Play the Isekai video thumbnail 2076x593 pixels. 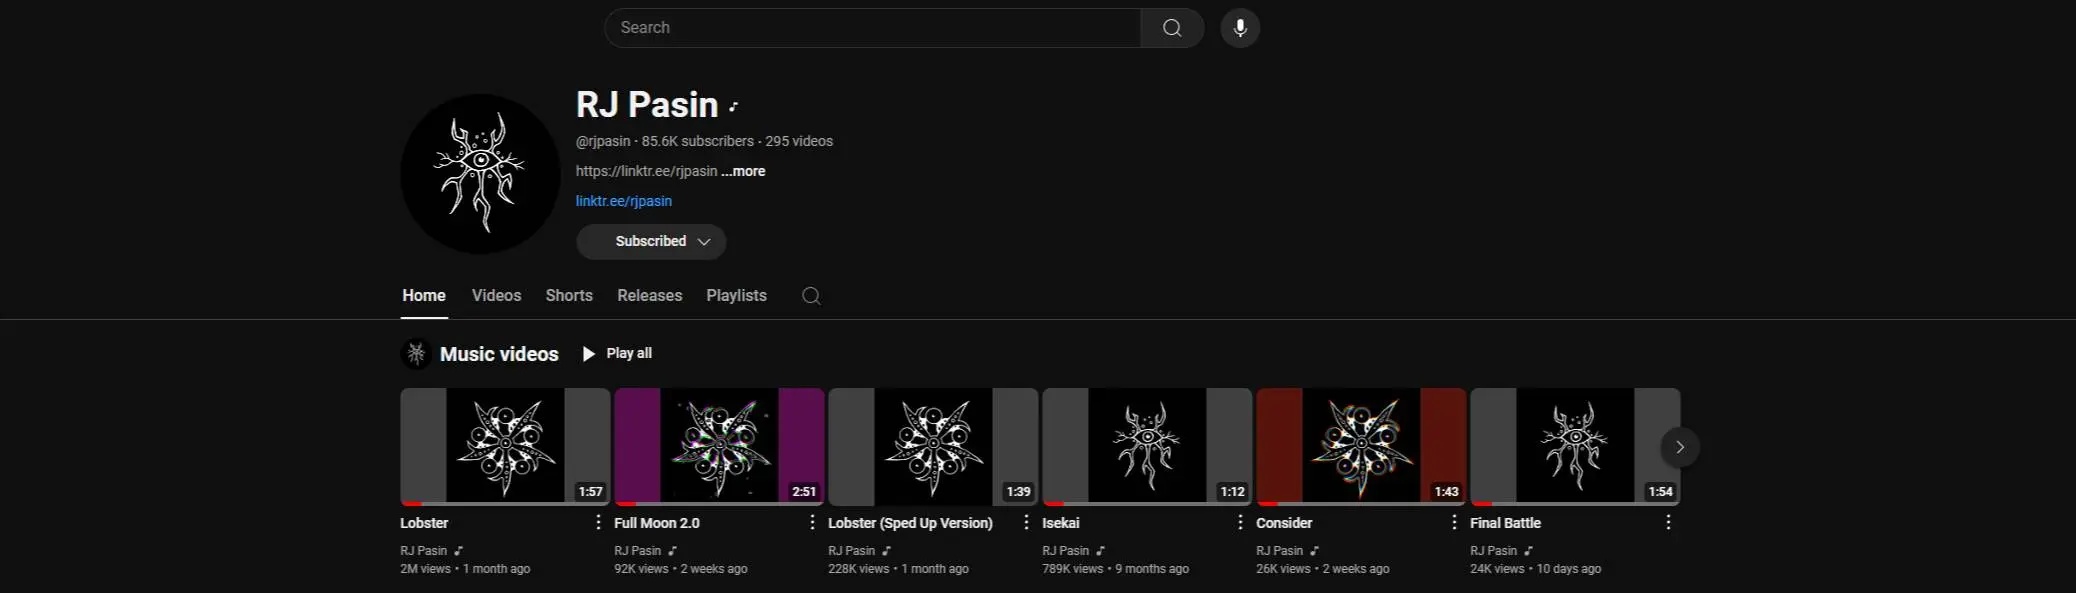click(x=1147, y=447)
